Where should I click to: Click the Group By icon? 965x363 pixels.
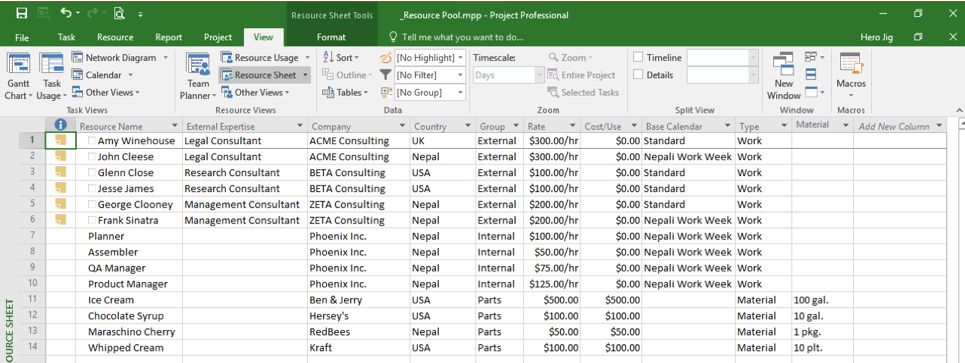(x=385, y=92)
